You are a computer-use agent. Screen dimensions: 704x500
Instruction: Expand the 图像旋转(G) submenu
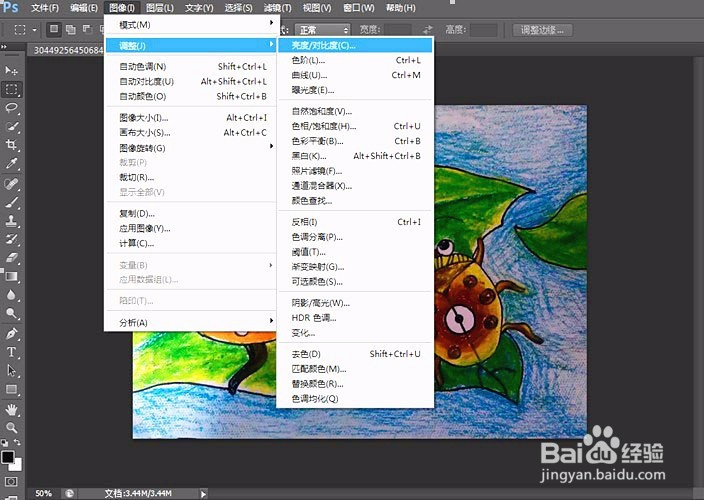(x=192, y=148)
